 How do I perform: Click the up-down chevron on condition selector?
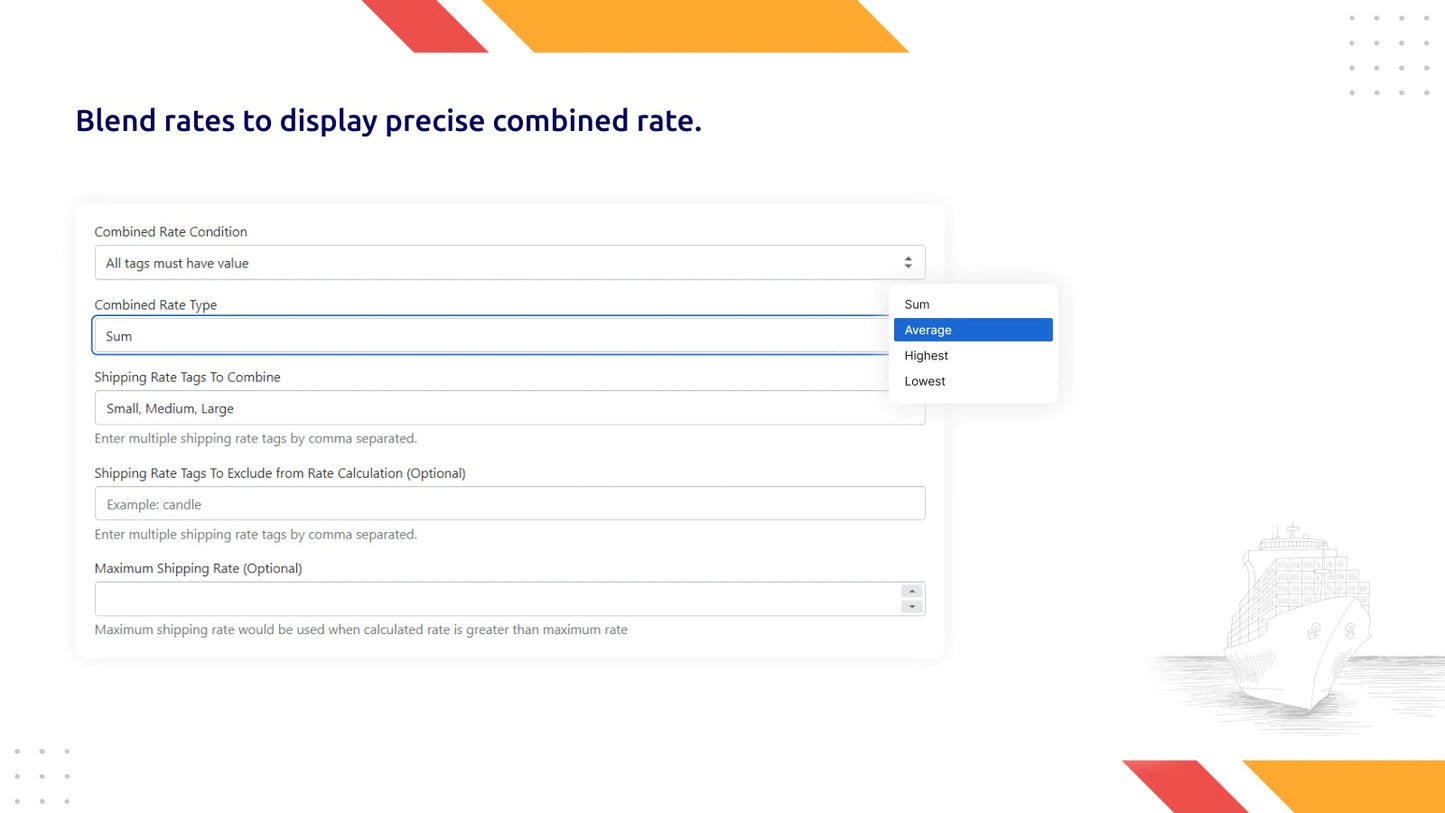[908, 261]
